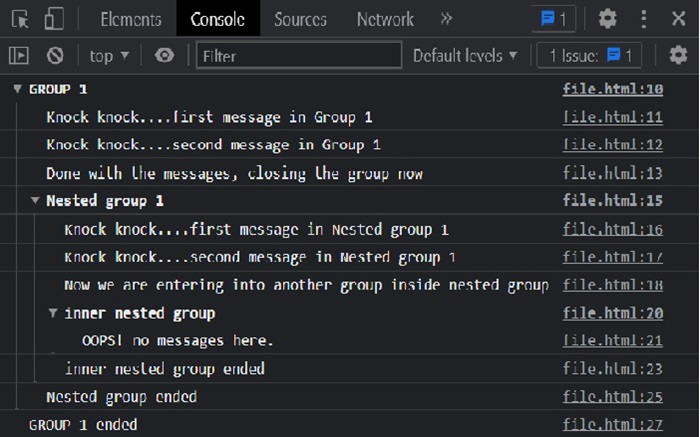Viewport: 700px width, 437px height.
Task: Collapse the GROUP 1 triangle
Action: click(x=17, y=89)
